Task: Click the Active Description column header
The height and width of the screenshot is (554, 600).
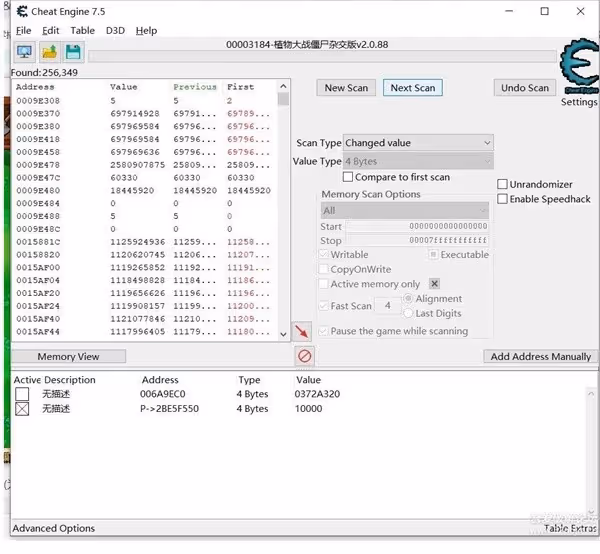Action: click(55, 380)
